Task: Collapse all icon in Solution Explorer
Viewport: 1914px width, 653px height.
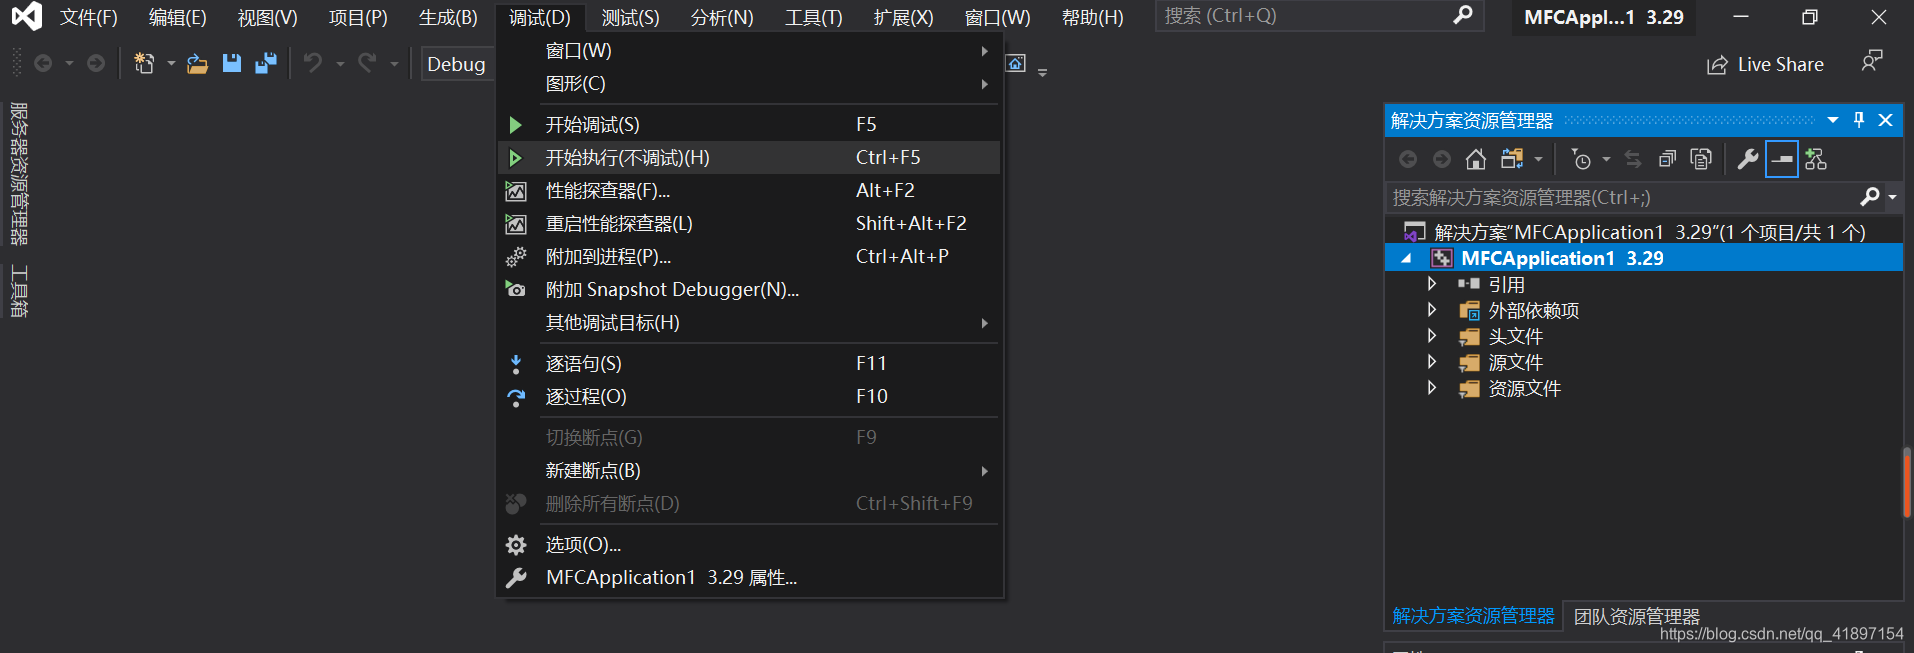Action: (x=1667, y=159)
